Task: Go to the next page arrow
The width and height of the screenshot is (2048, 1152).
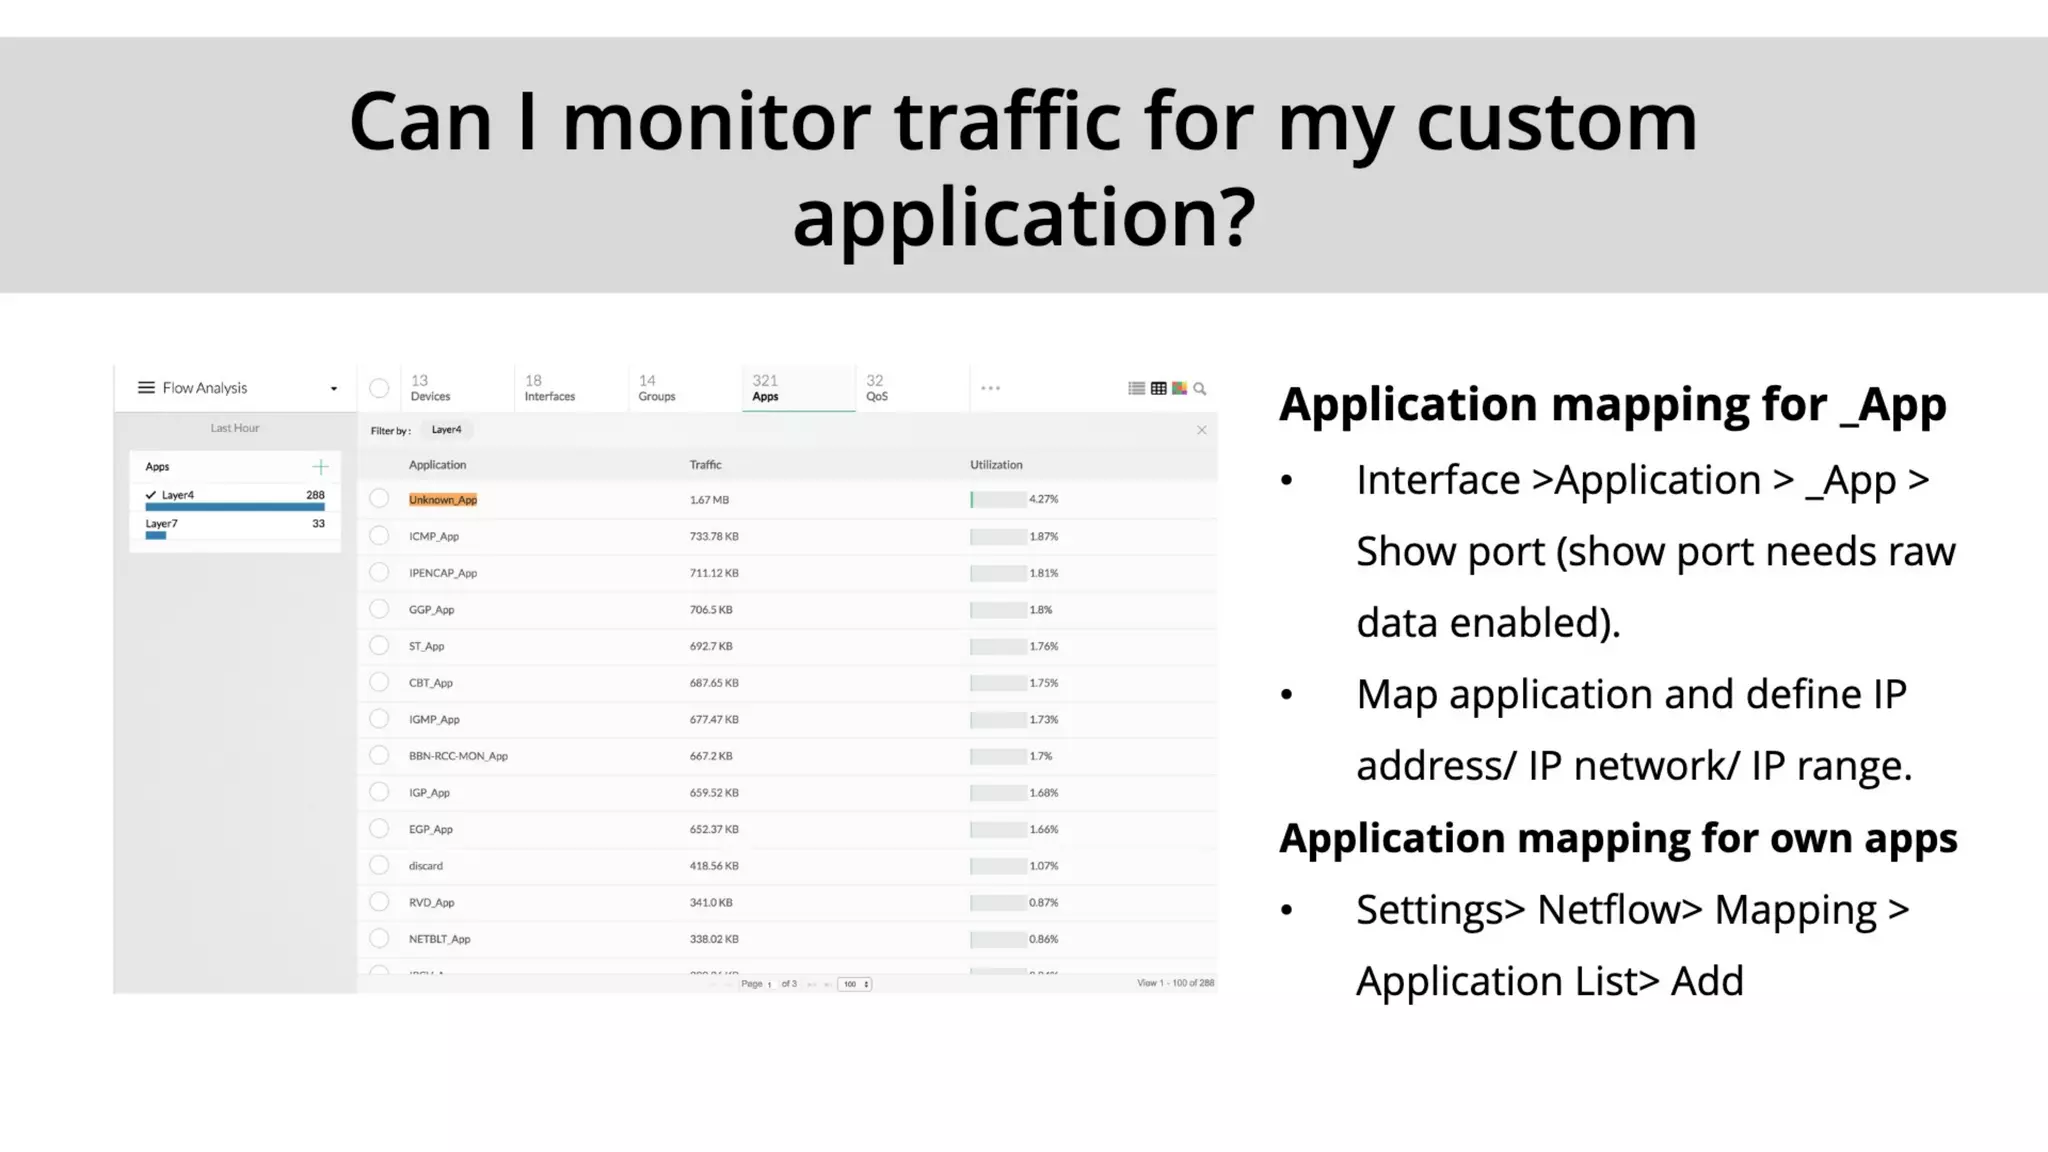Action: pyautogui.click(x=811, y=984)
